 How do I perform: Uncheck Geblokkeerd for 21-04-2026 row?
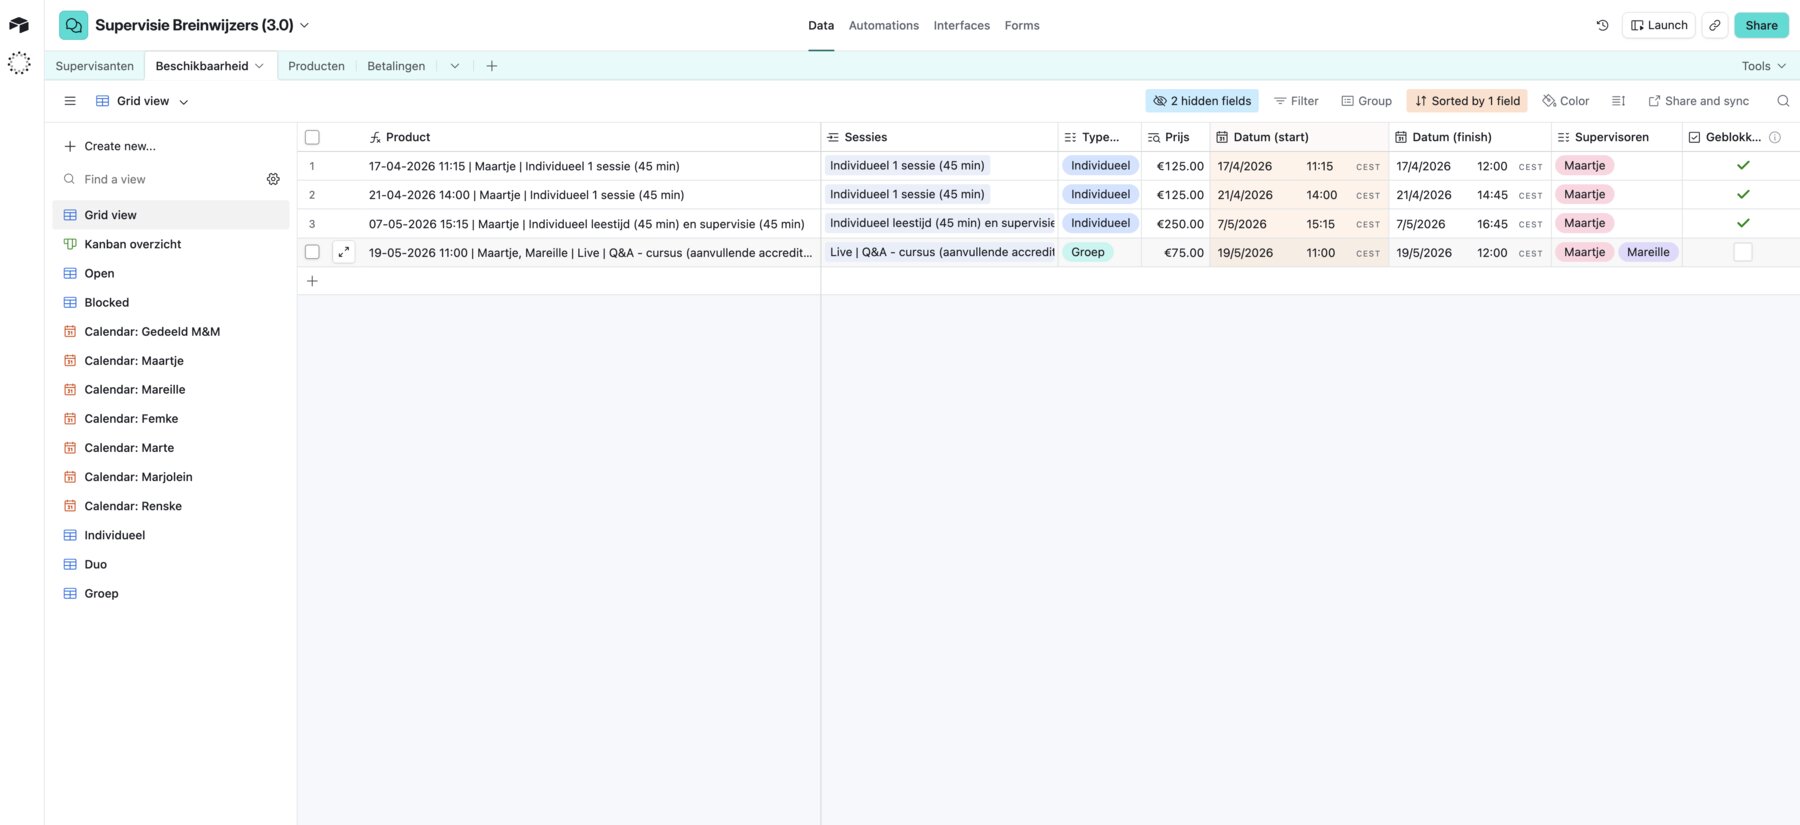coord(1742,194)
